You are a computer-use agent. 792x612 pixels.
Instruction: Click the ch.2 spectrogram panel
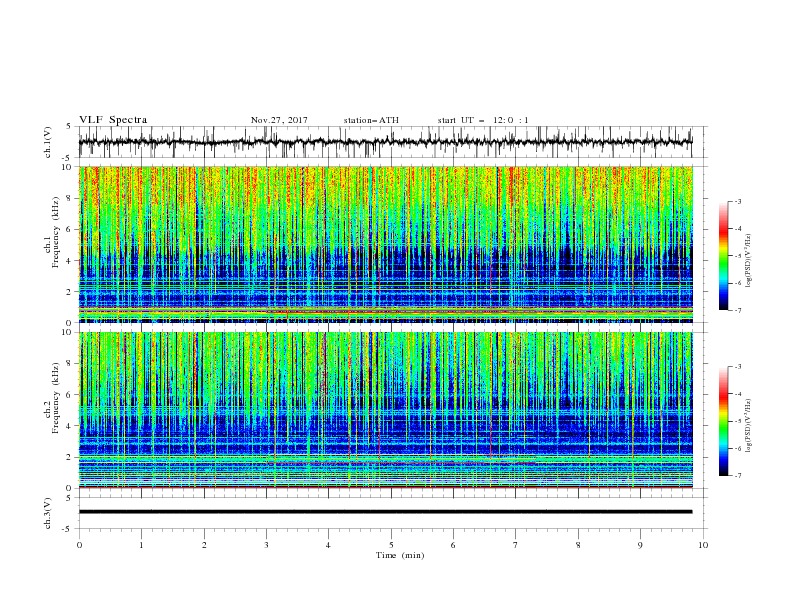tap(385, 410)
